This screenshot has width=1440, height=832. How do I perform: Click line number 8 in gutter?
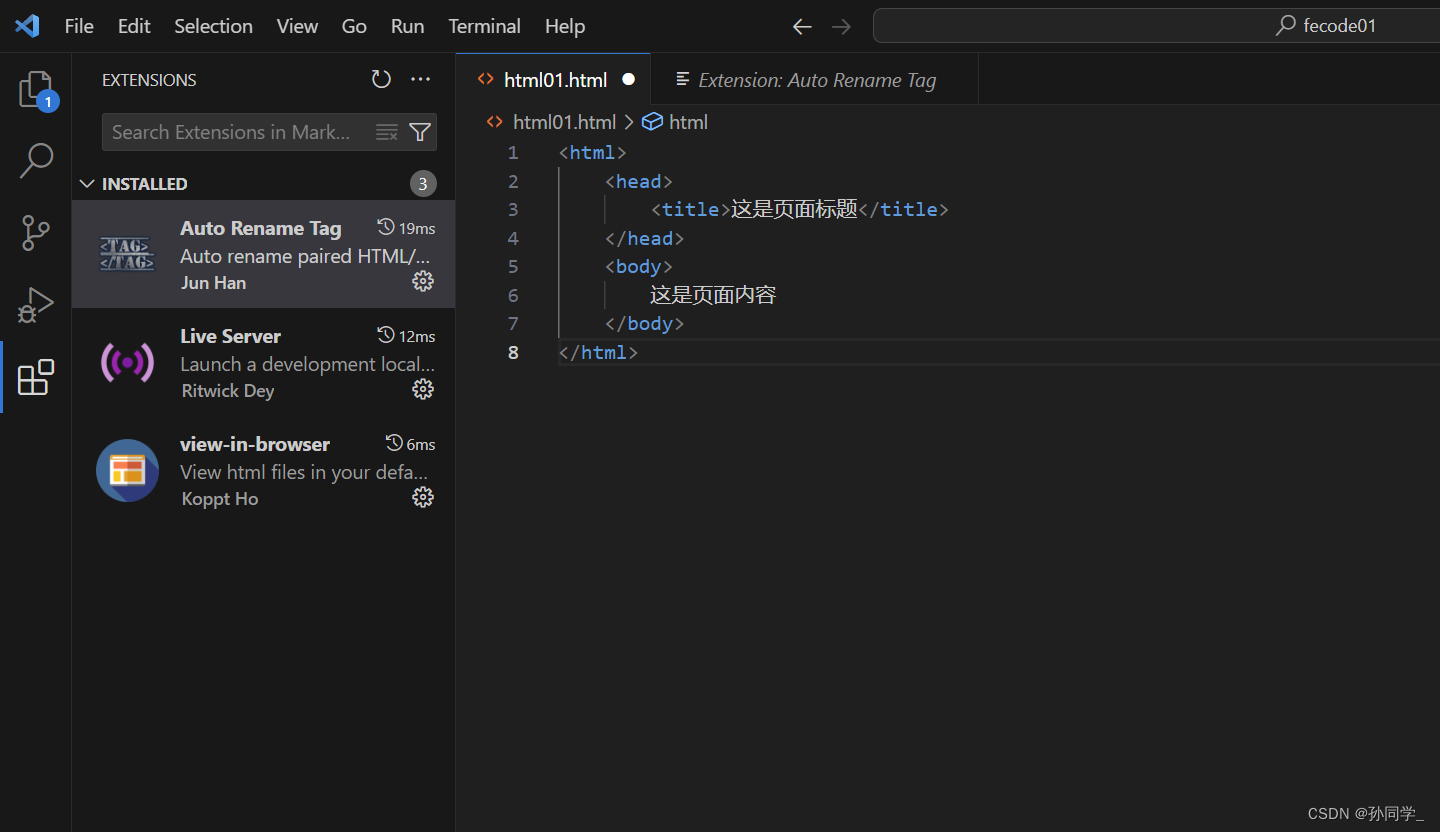click(x=513, y=352)
